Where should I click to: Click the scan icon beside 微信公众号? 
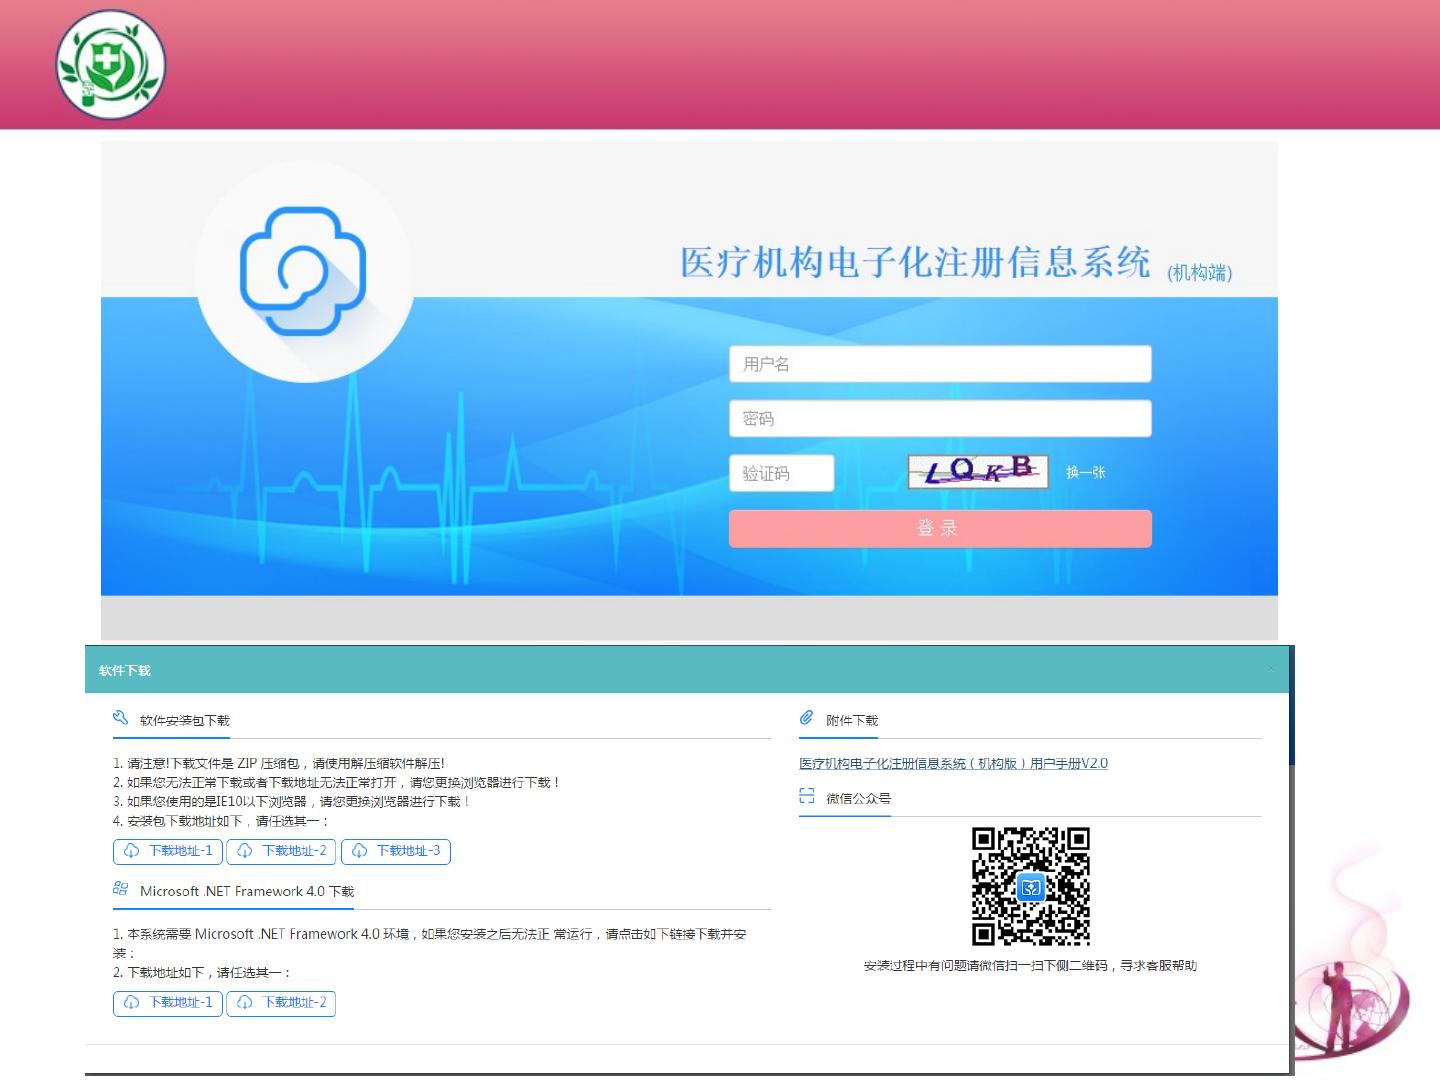pyautogui.click(x=807, y=796)
